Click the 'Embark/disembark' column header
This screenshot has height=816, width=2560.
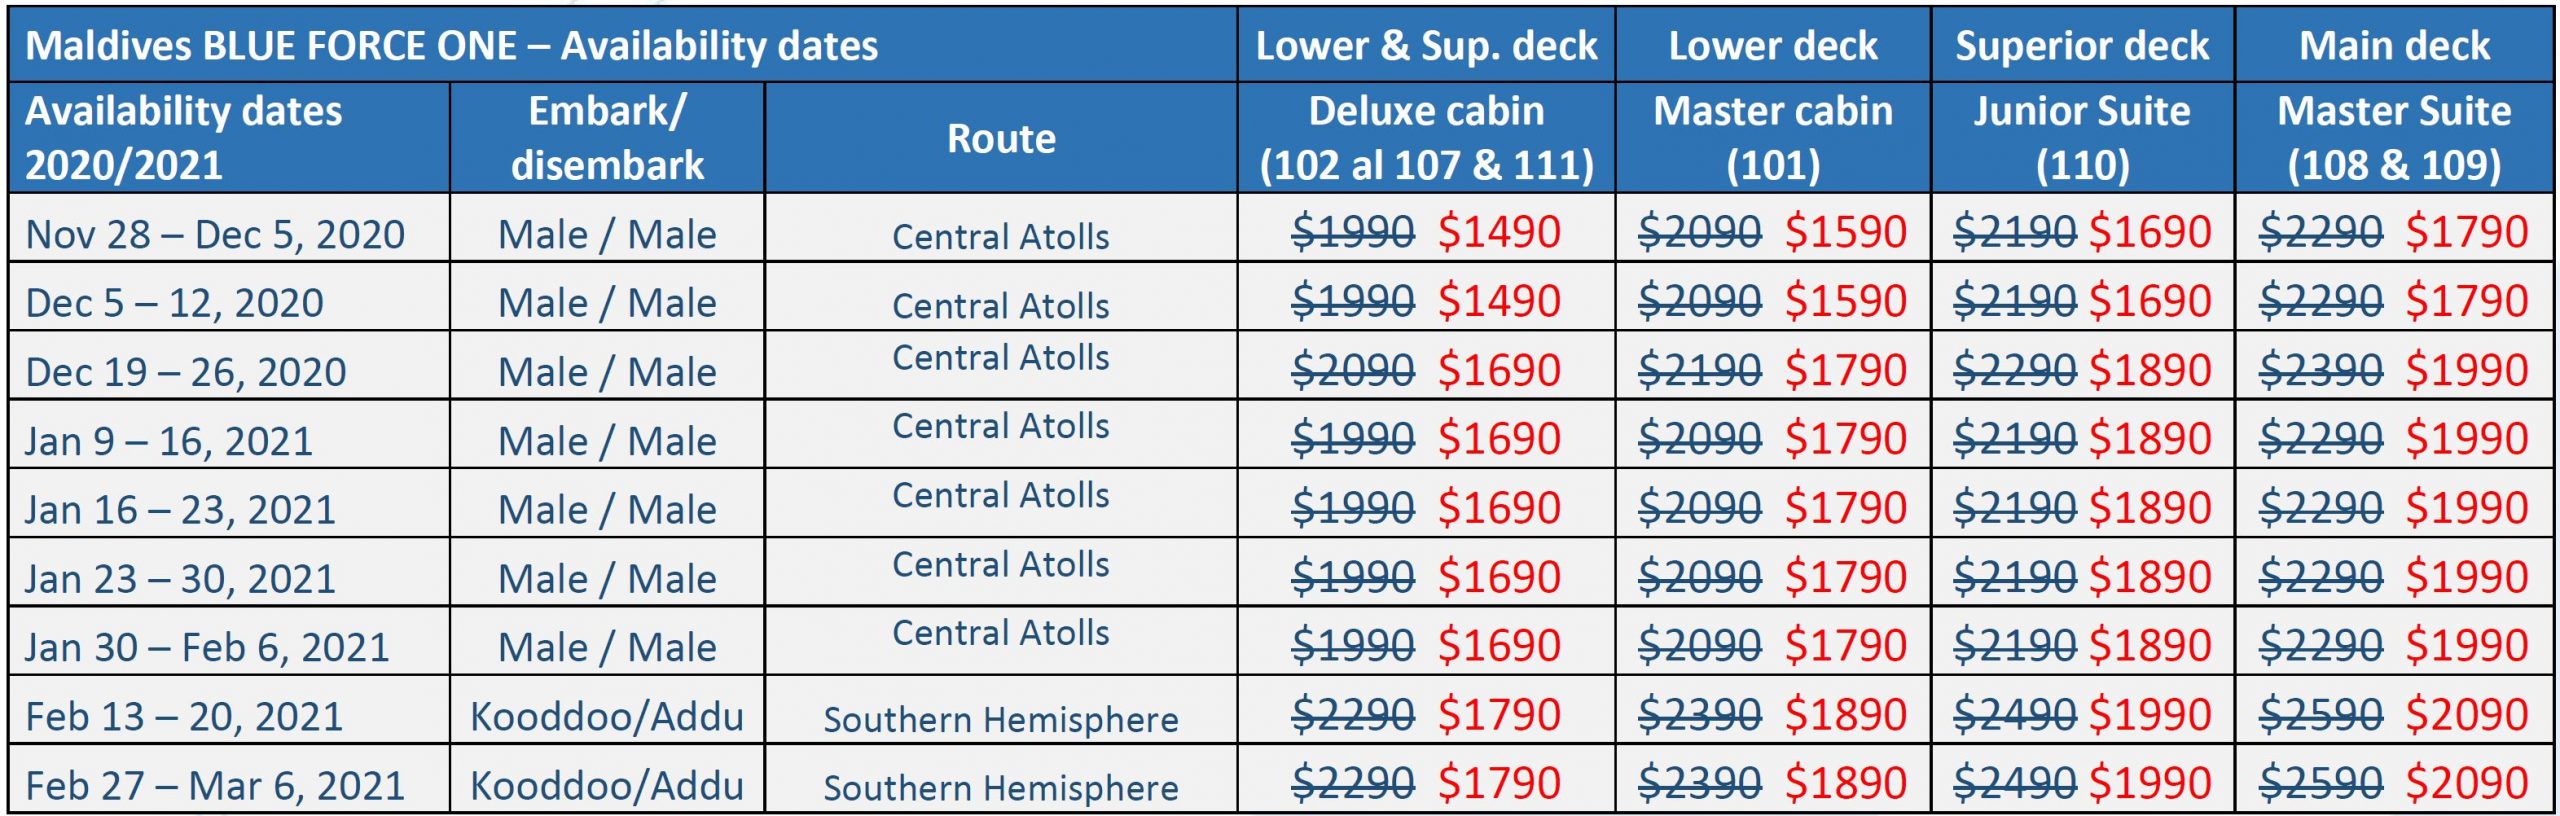[607, 138]
